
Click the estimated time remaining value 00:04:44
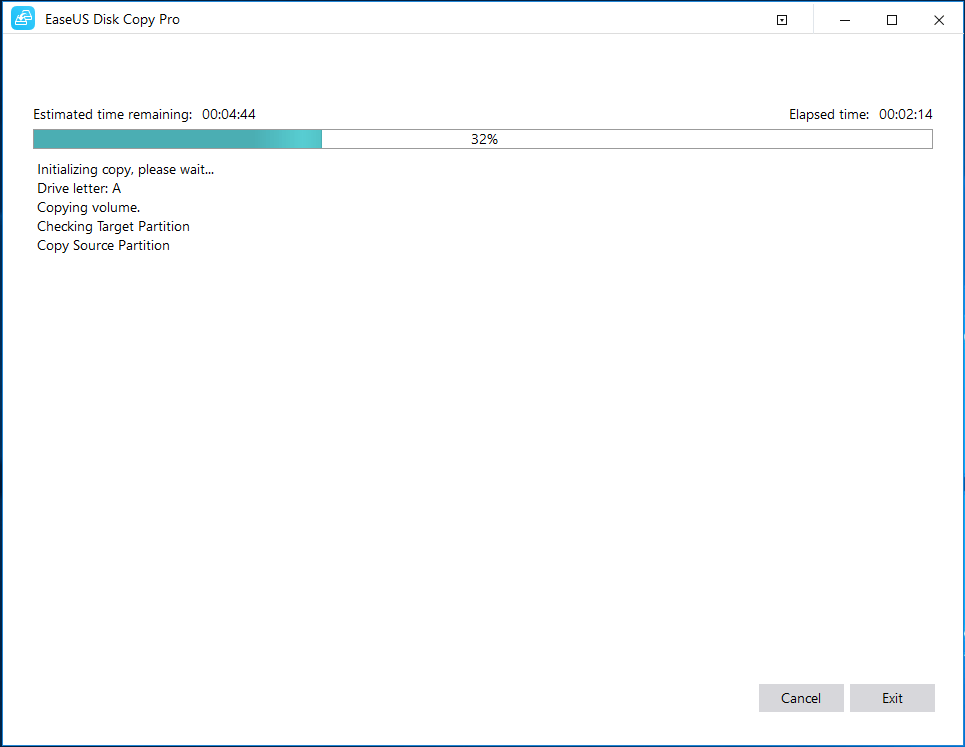click(229, 114)
